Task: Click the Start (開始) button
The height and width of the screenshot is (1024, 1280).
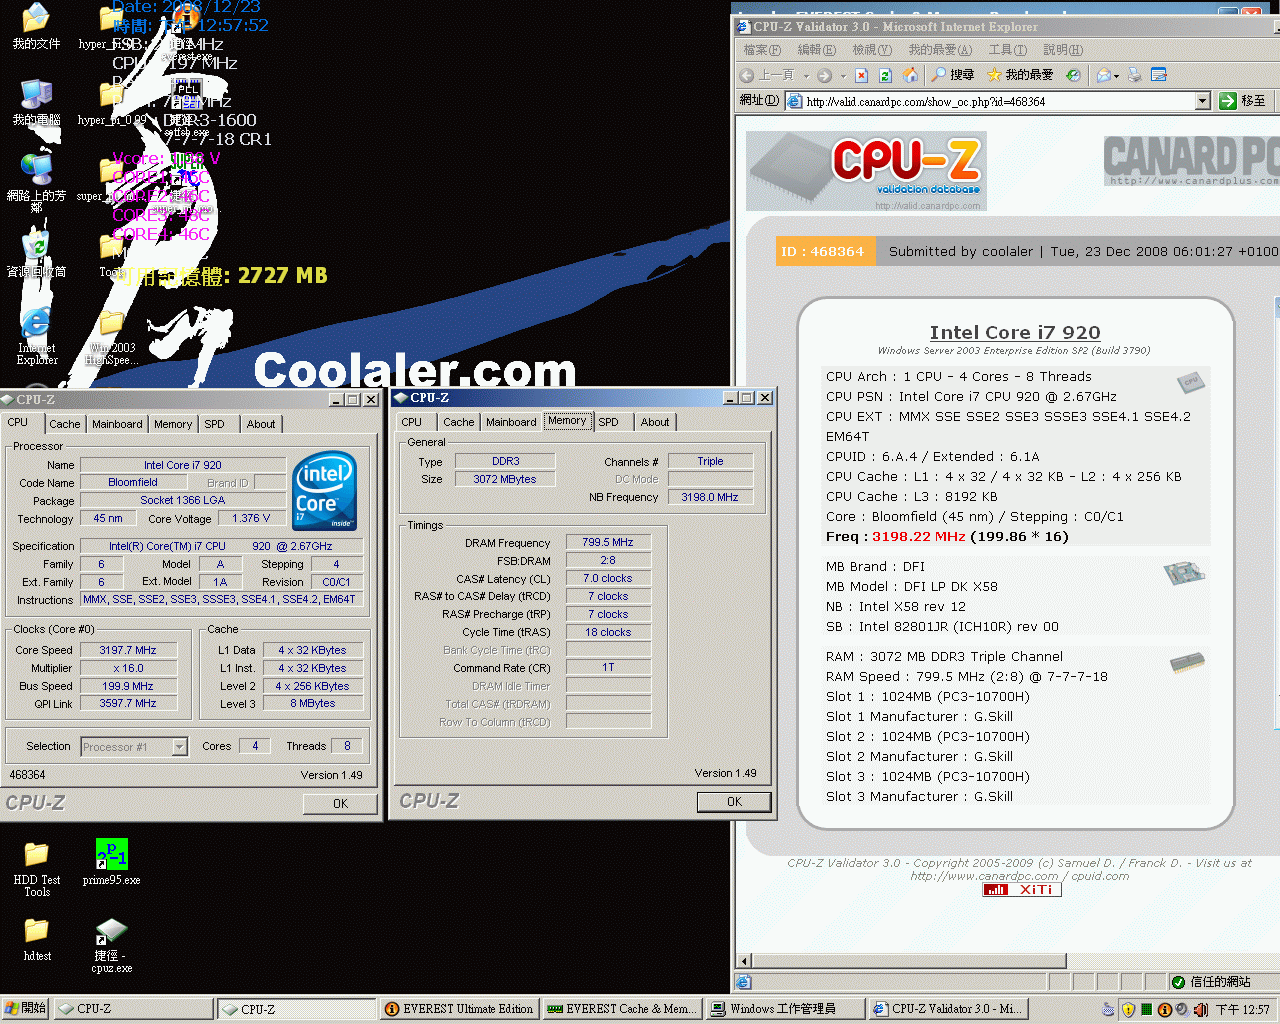Action: 25,1009
